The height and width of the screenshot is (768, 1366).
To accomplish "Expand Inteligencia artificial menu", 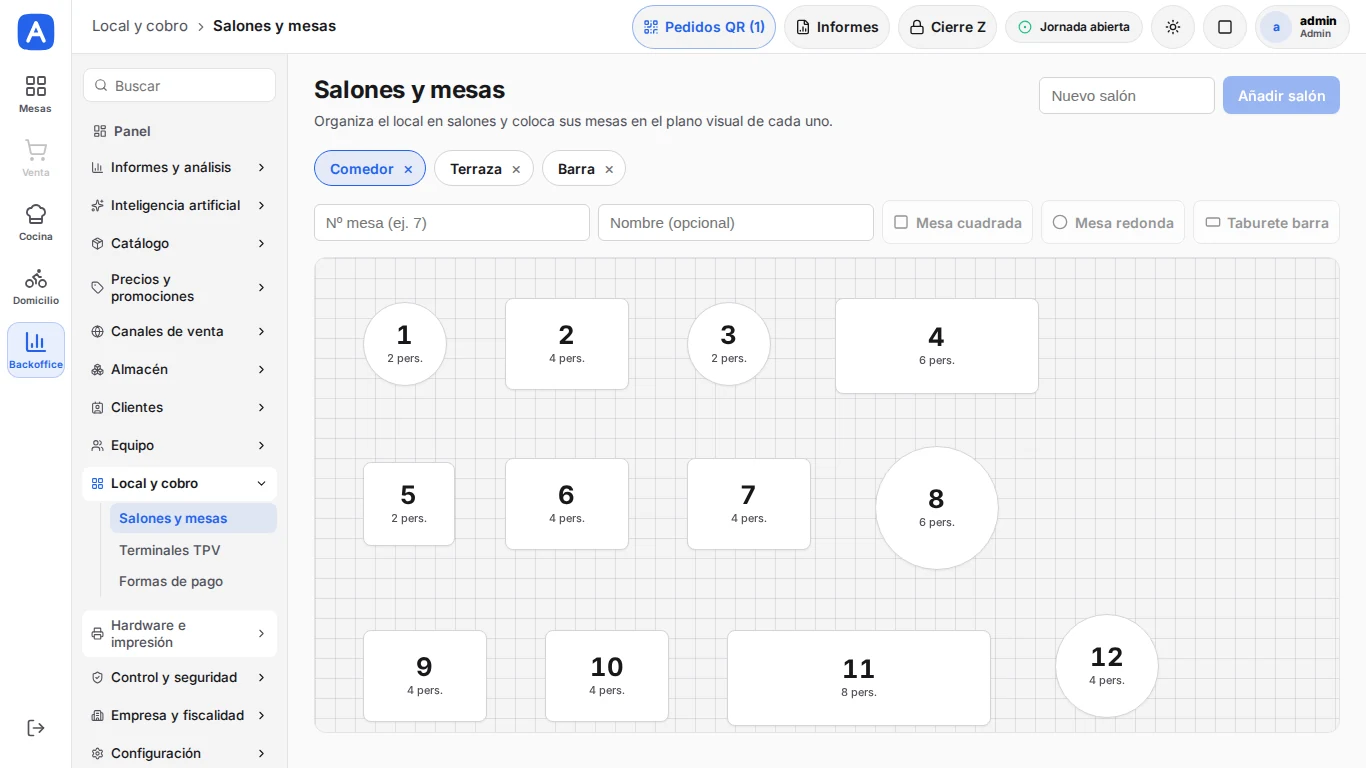I will [179, 206].
